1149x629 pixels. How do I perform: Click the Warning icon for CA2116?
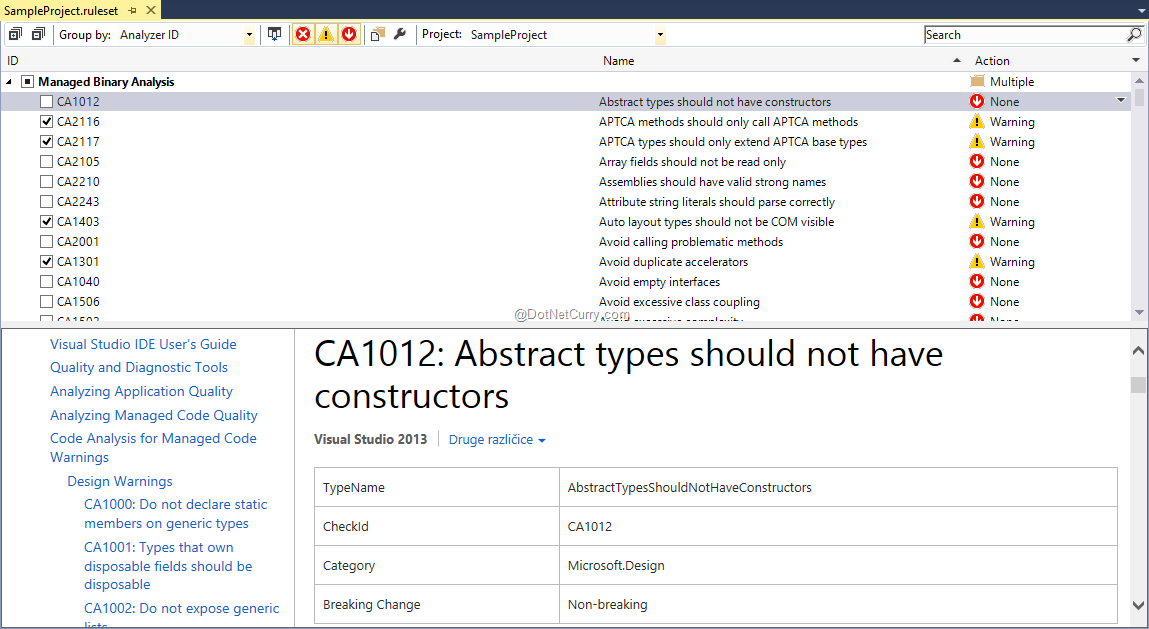pyautogui.click(x=977, y=121)
